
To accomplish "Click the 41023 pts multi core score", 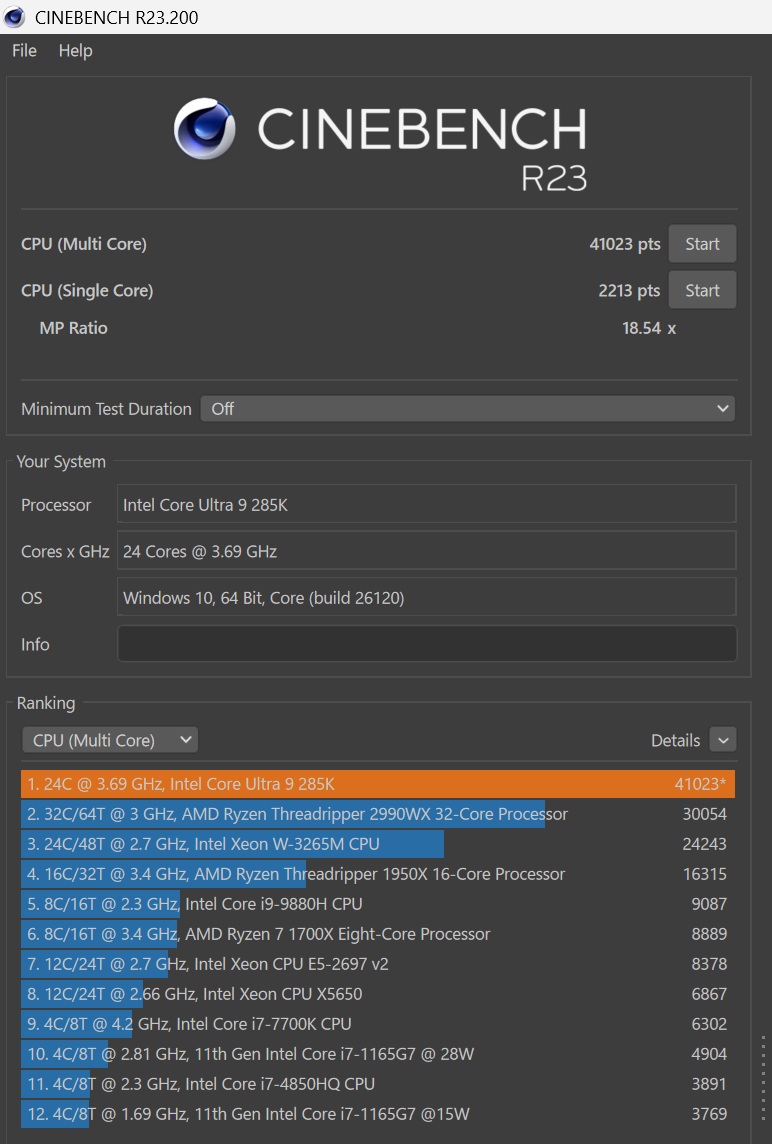I will [625, 244].
